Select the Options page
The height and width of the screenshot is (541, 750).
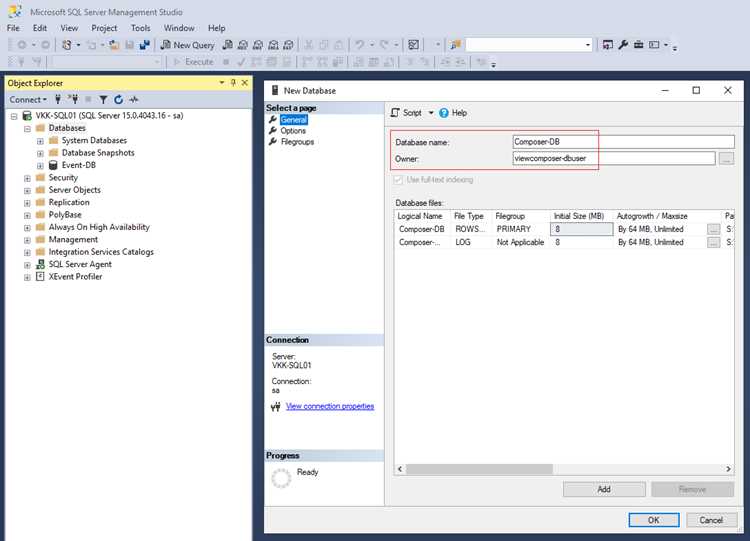pos(293,131)
